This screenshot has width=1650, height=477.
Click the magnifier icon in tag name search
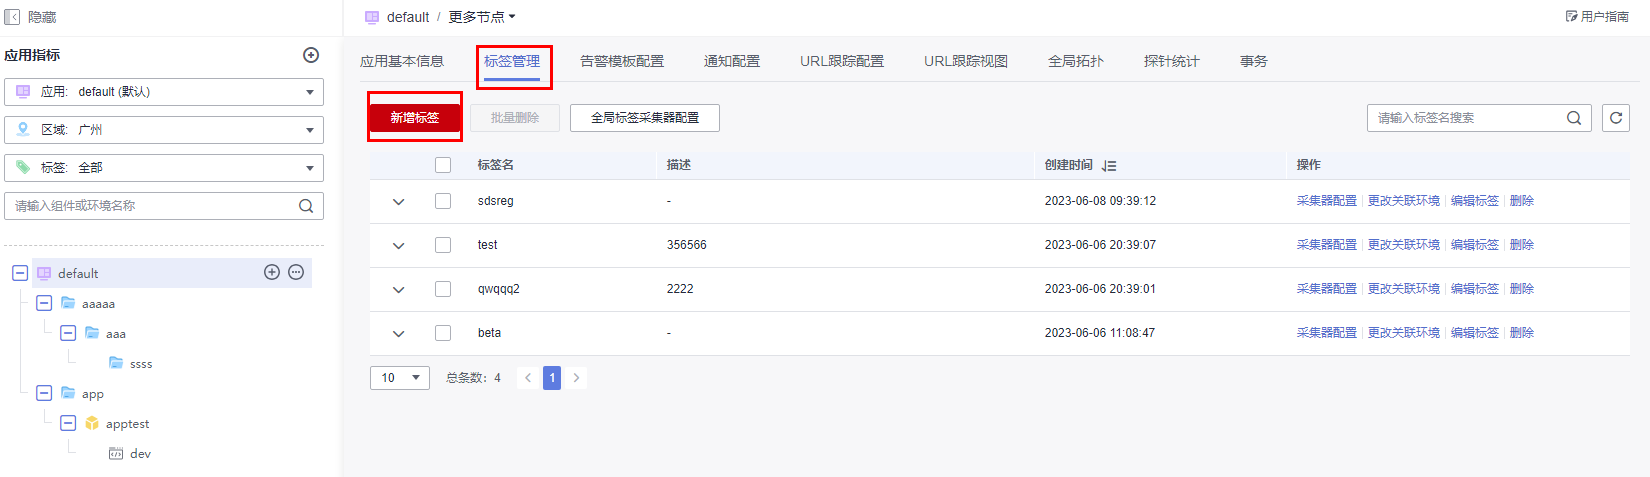[1574, 118]
